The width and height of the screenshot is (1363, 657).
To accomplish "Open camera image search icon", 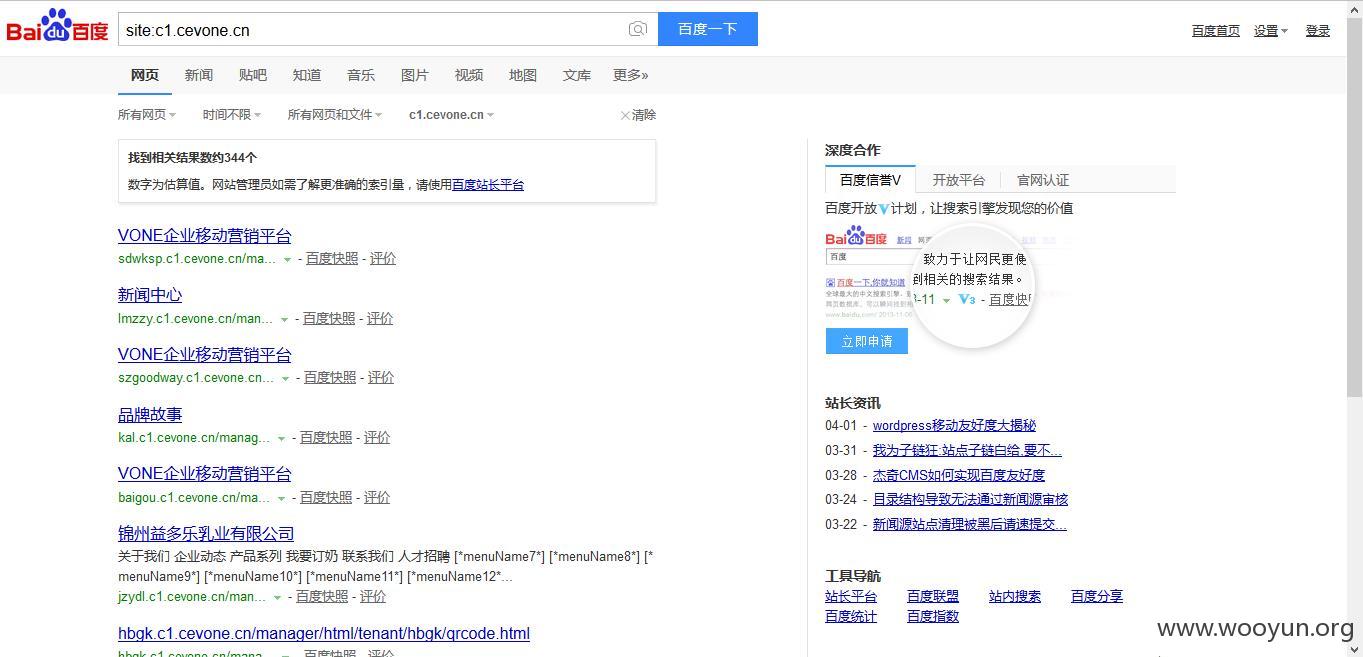I will coord(638,29).
